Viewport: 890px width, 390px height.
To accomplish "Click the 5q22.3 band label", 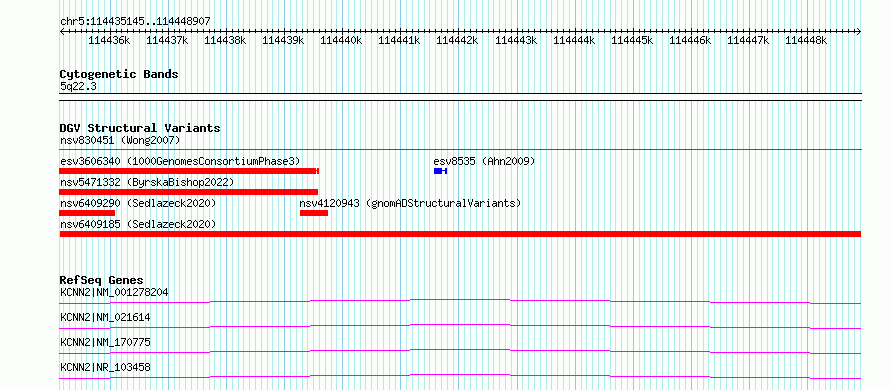I will (x=78, y=87).
